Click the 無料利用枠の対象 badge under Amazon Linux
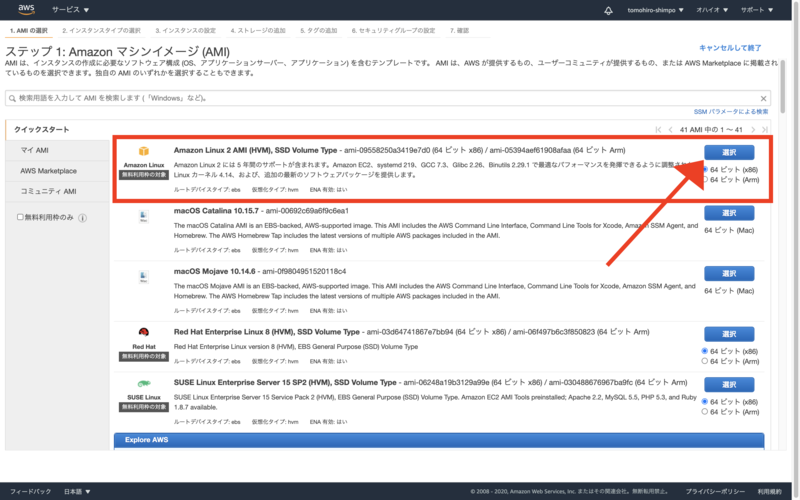This screenshot has width=800, height=500. tap(144, 175)
